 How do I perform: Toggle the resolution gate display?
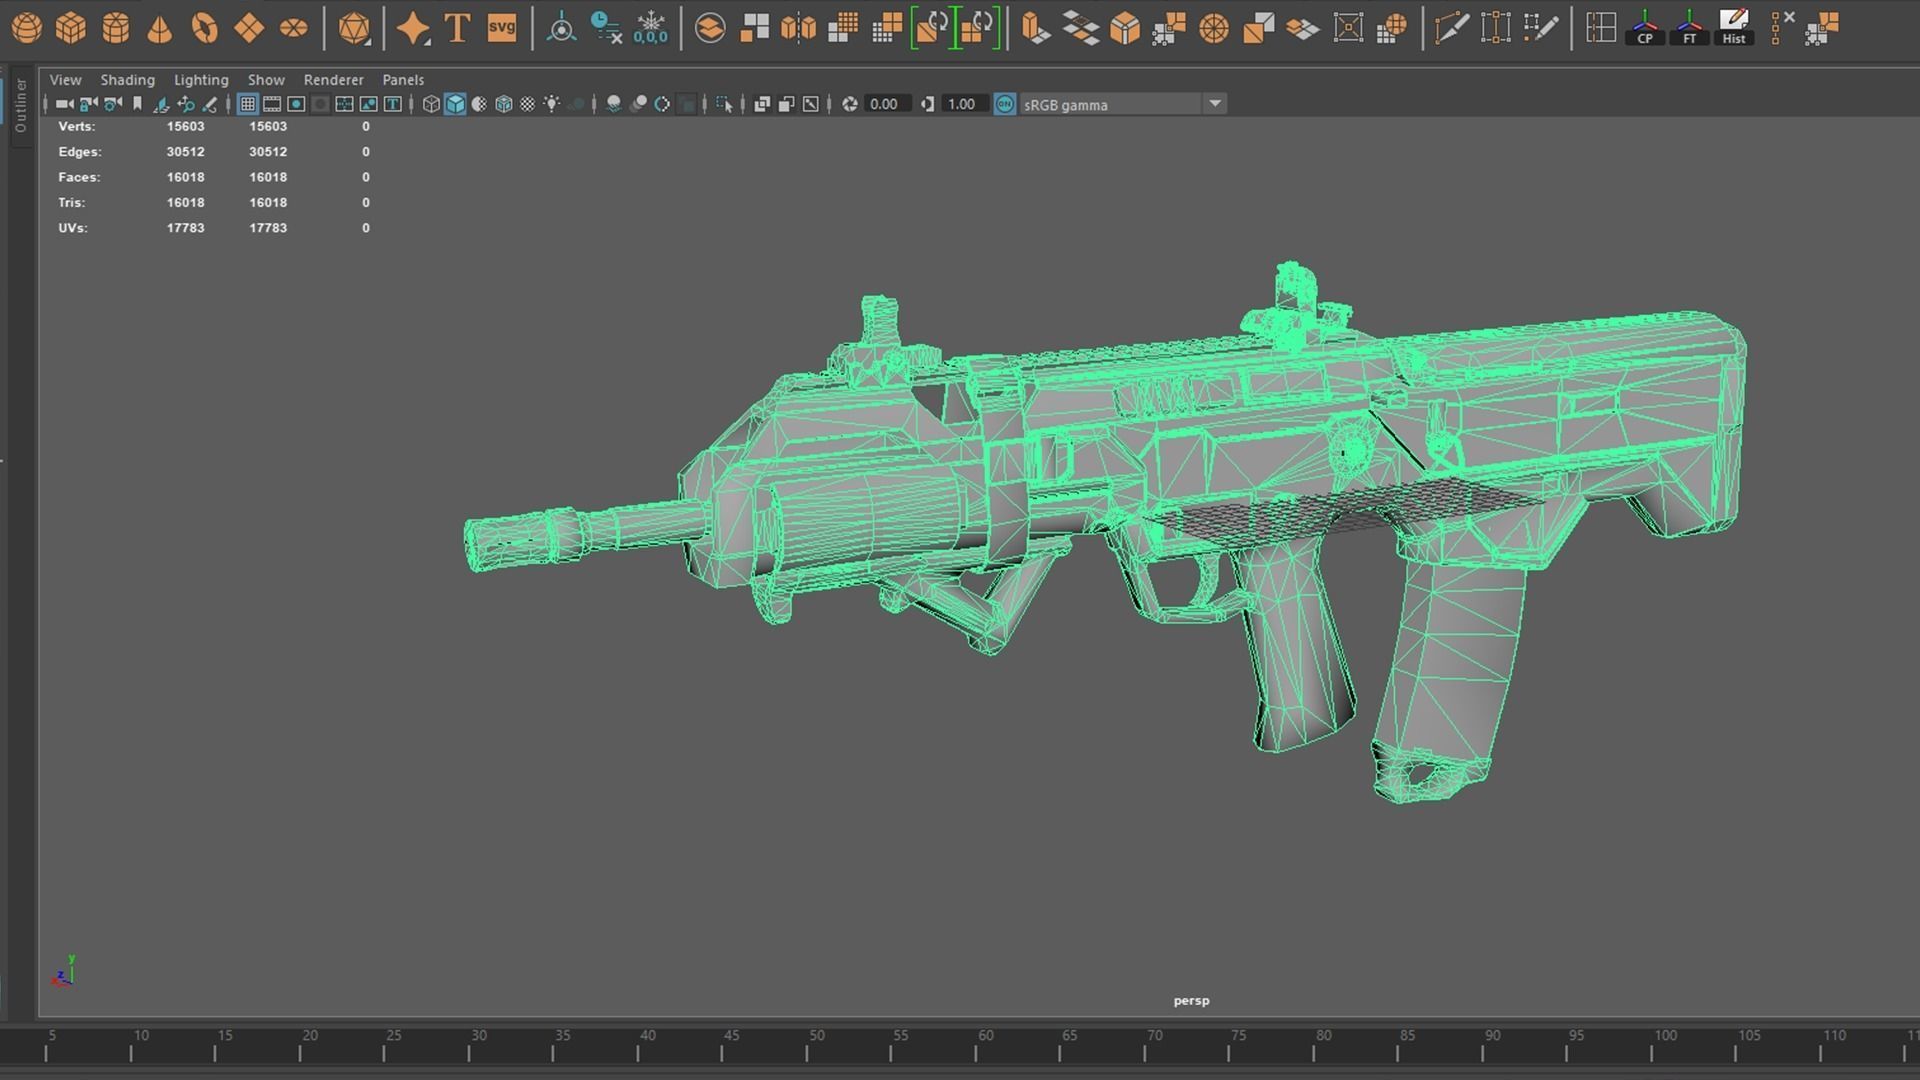pyautogui.click(x=296, y=104)
